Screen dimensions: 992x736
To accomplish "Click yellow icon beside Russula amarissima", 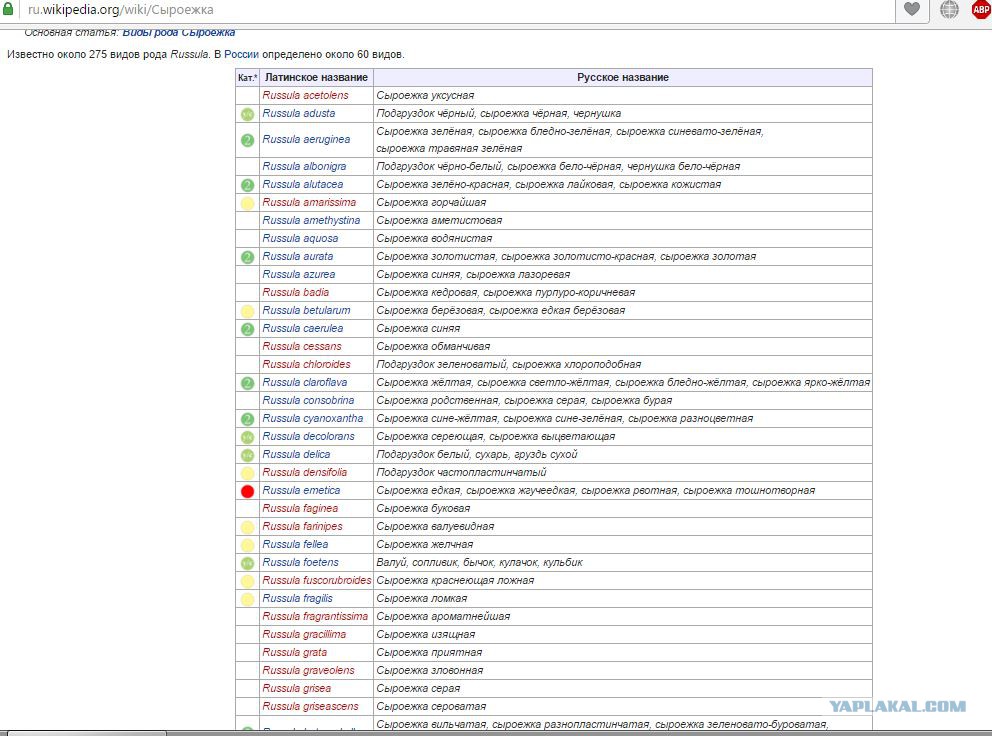I will tap(247, 203).
